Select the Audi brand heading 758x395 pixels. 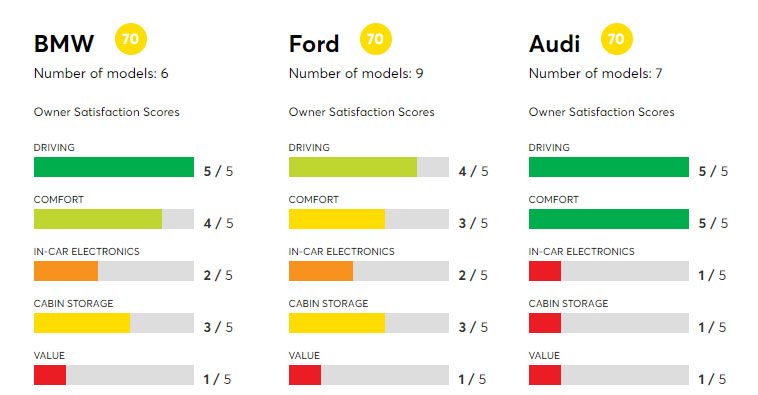(554, 44)
